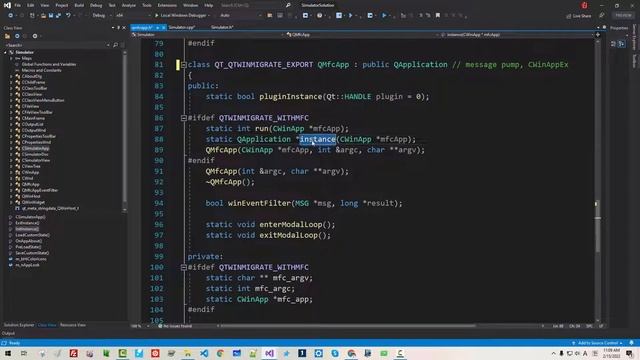The height and width of the screenshot is (360, 640).
Task: Open the Project menu
Action: (x=62, y=5)
